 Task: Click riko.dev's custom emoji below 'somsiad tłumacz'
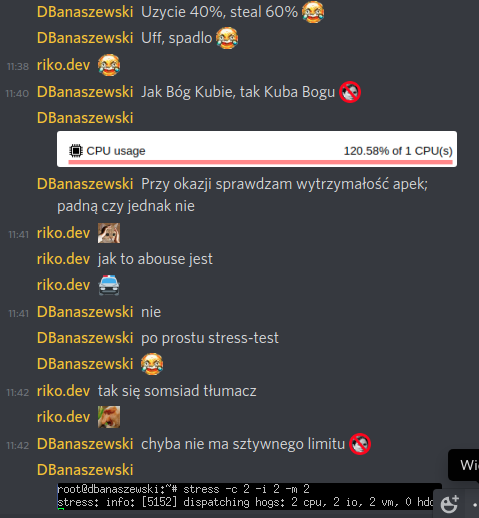(x=109, y=417)
